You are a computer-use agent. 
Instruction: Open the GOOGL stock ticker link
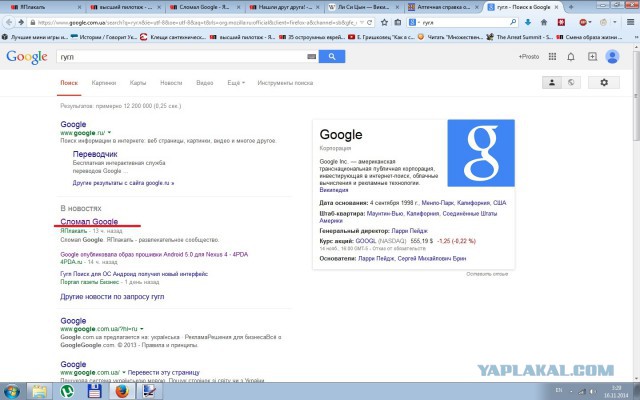tap(366, 241)
